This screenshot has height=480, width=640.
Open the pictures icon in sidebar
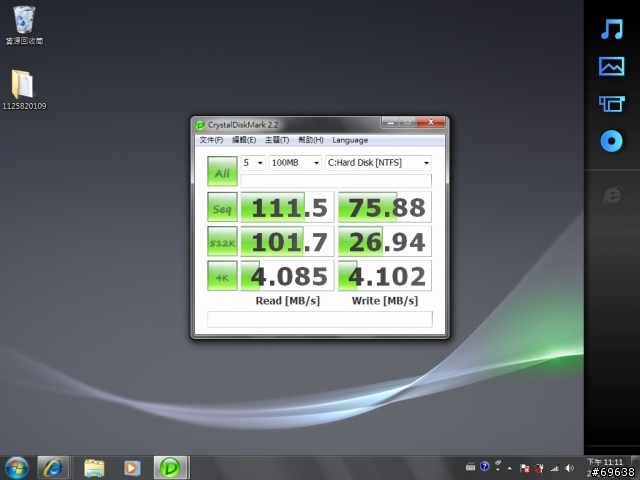click(611, 67)
